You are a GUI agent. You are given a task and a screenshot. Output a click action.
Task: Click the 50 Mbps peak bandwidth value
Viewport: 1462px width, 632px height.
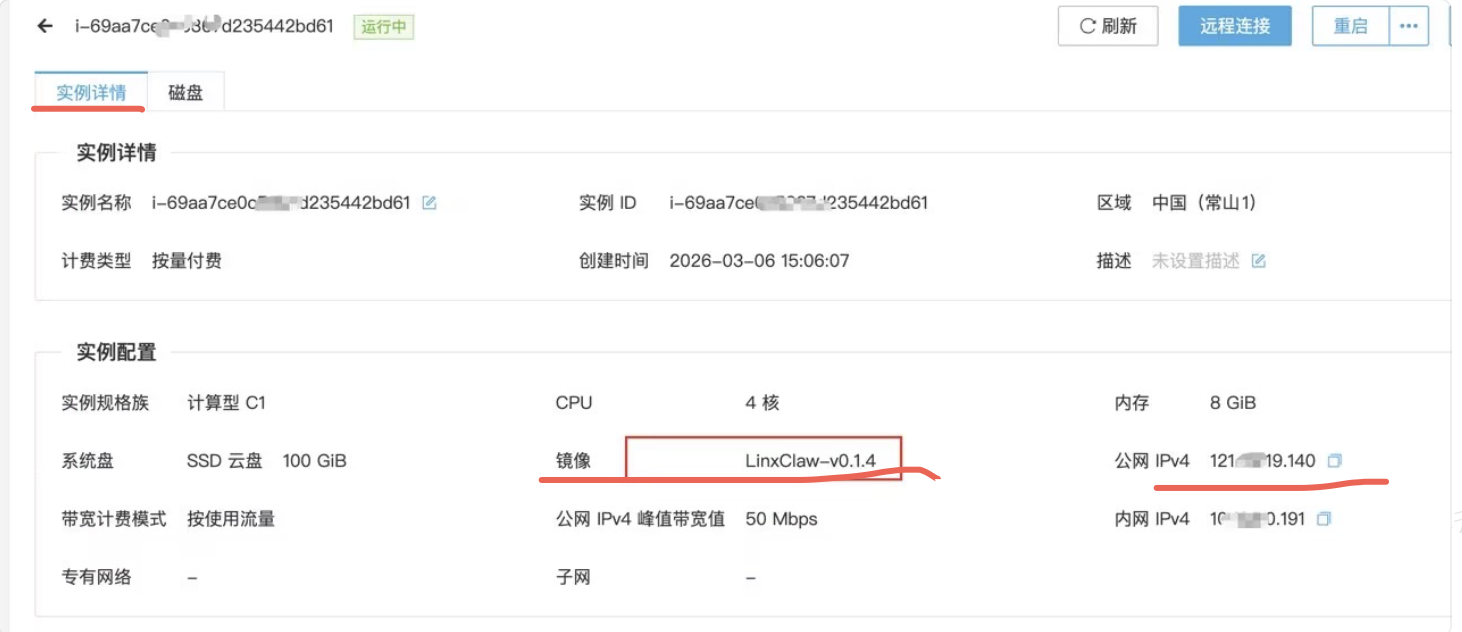(781, 519)
